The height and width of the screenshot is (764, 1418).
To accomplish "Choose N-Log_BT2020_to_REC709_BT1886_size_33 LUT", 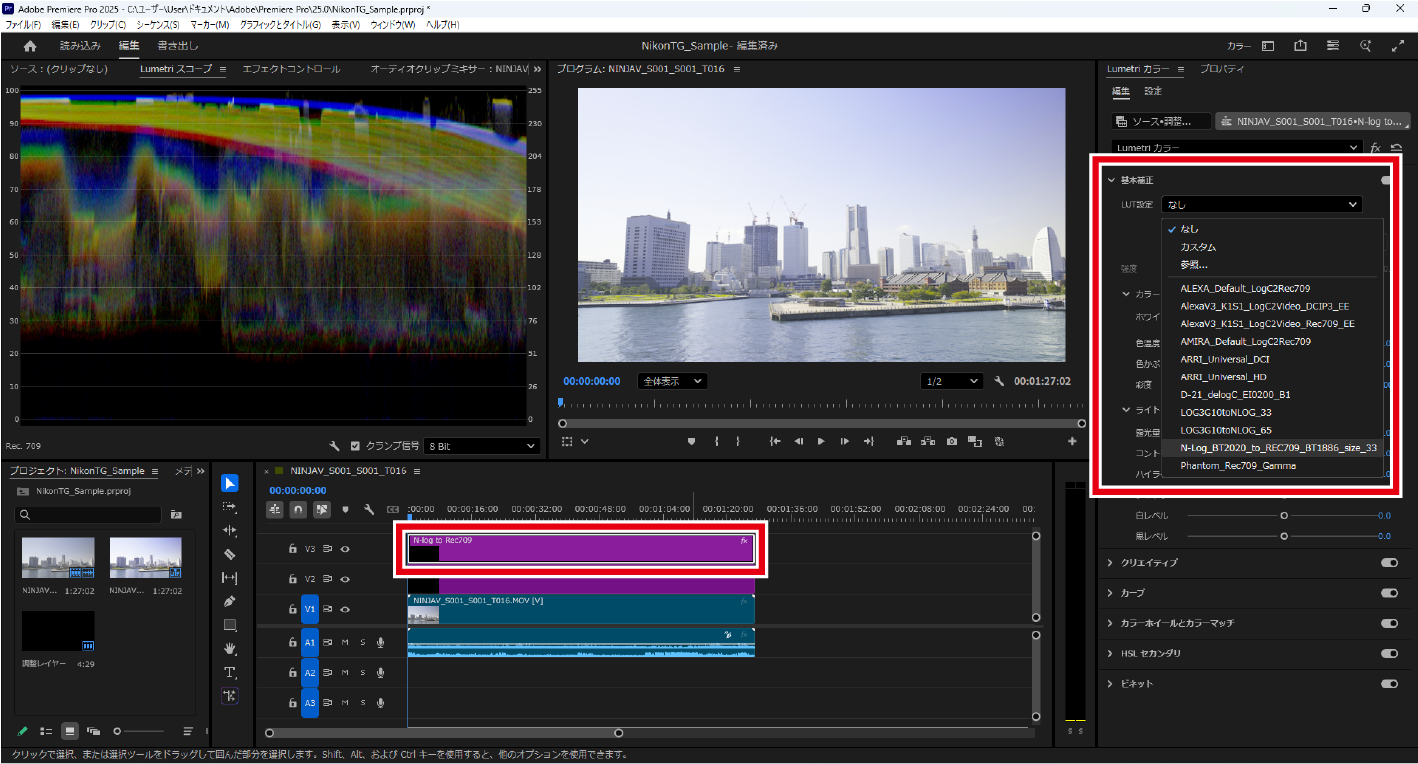I will tap(1278, 448).
